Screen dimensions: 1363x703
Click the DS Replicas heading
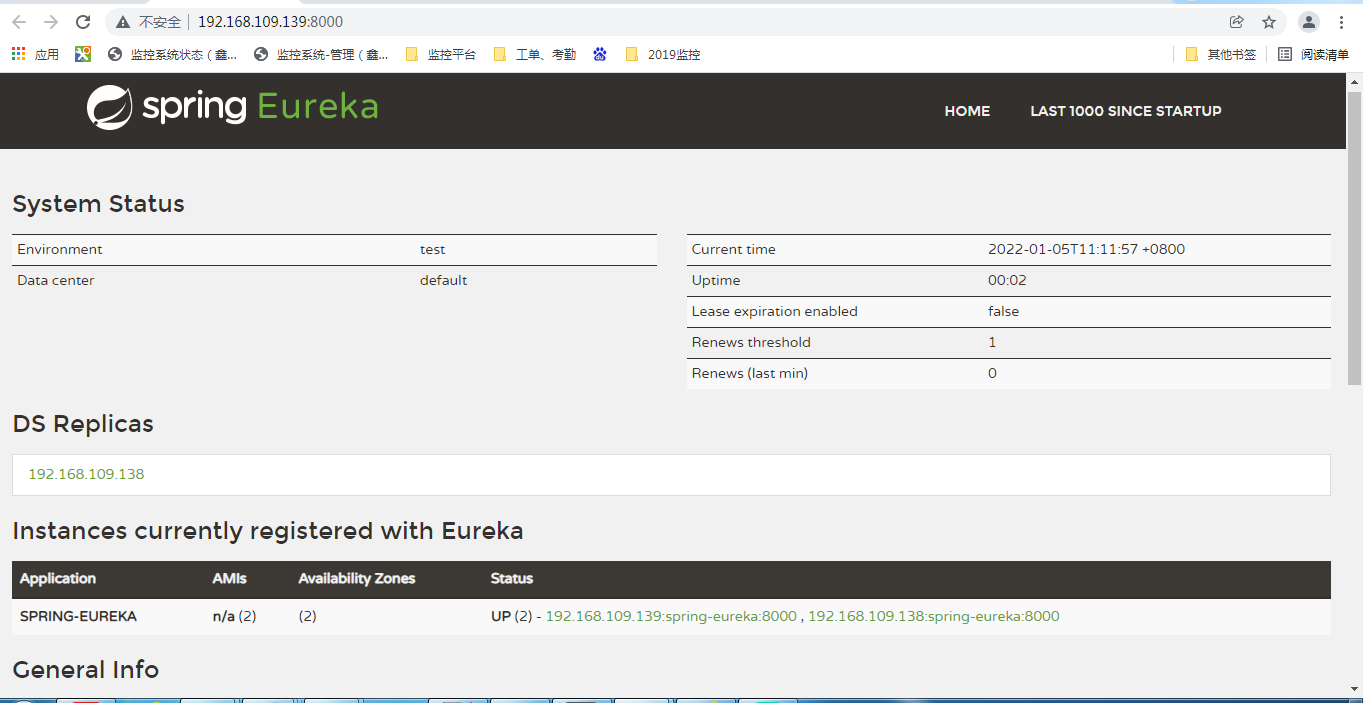[x=83, y=424]
